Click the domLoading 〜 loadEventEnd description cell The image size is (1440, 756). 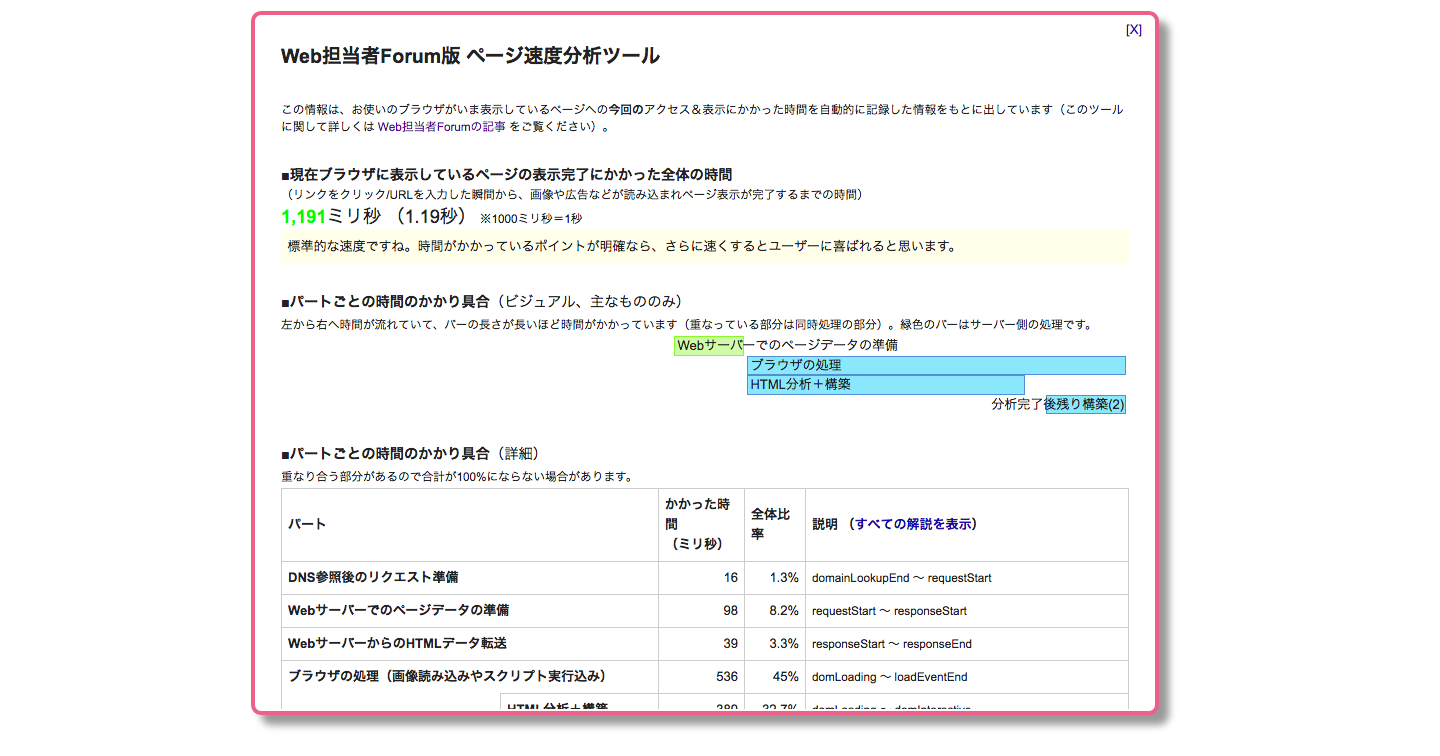(889, 677)
